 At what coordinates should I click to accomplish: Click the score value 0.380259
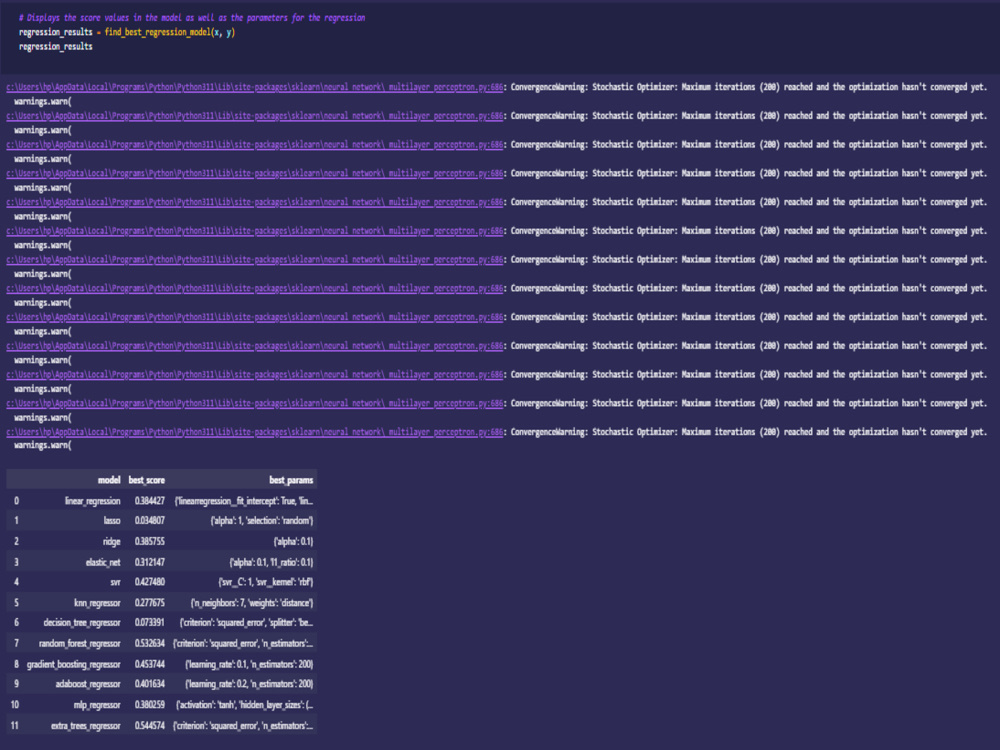(x=150, y=705)
